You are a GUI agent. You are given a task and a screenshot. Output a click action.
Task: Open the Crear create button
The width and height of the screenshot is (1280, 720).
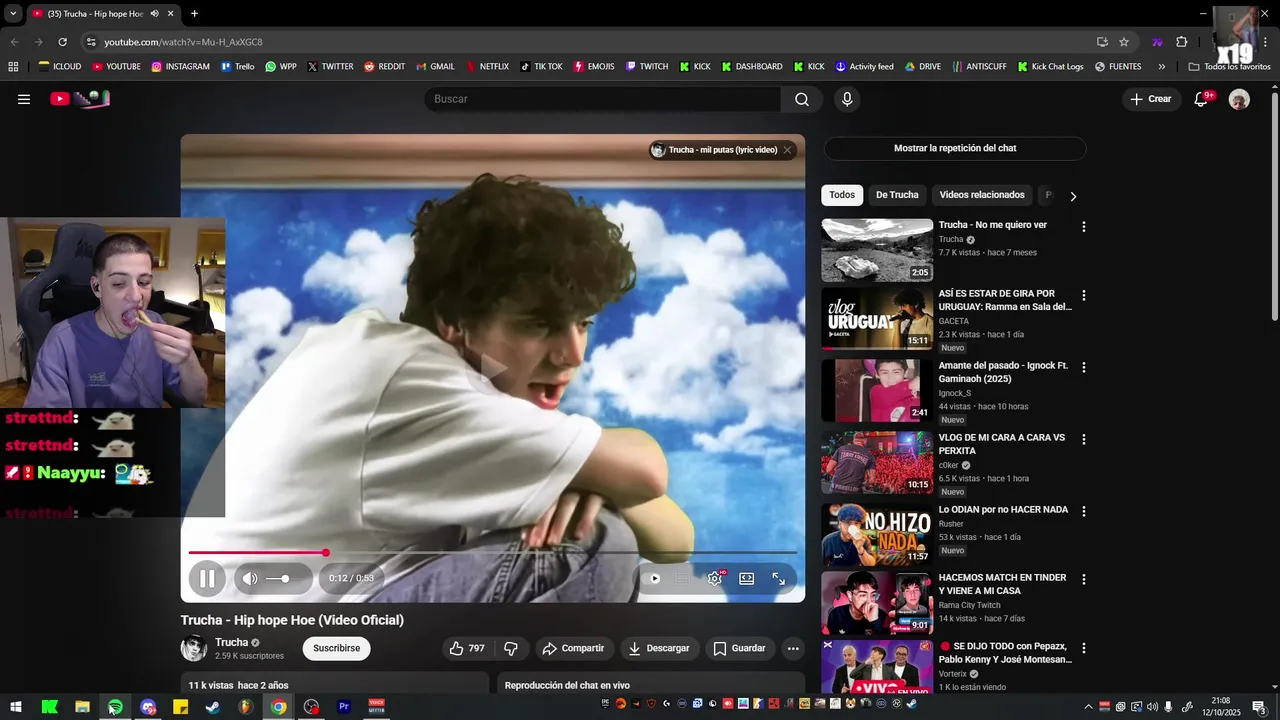(1151, 99)
